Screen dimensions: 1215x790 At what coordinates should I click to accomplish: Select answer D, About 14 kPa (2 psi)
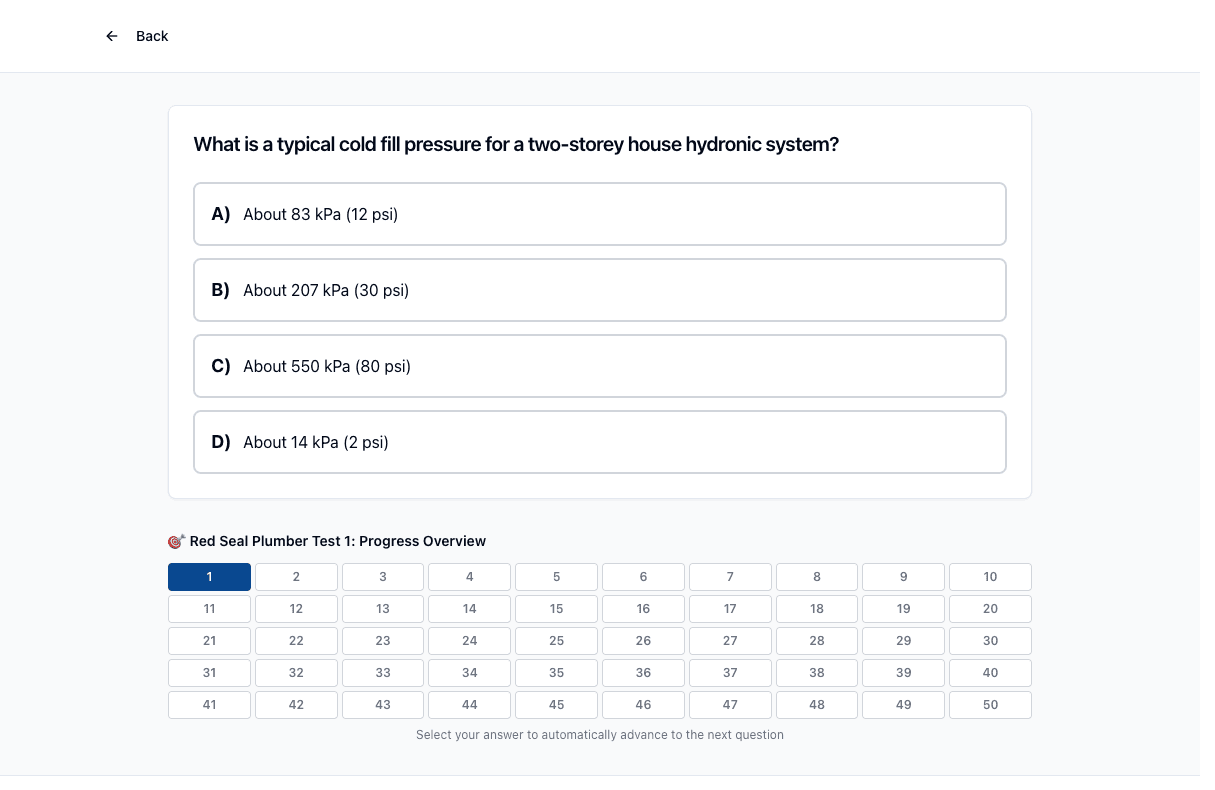pyautogui.click(x=600, y=442)
